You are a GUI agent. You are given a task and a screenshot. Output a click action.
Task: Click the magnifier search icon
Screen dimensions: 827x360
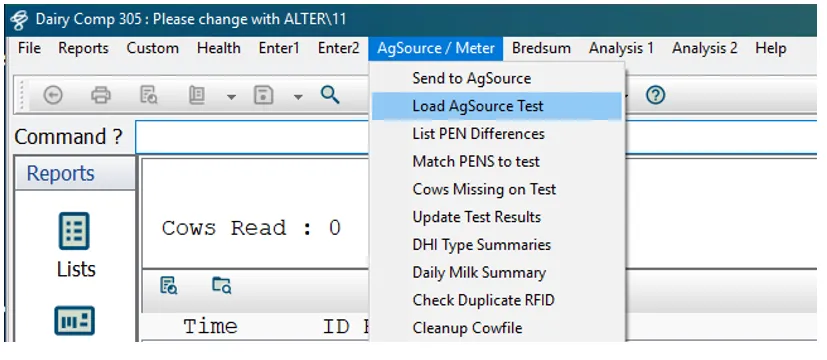[330, 95]
